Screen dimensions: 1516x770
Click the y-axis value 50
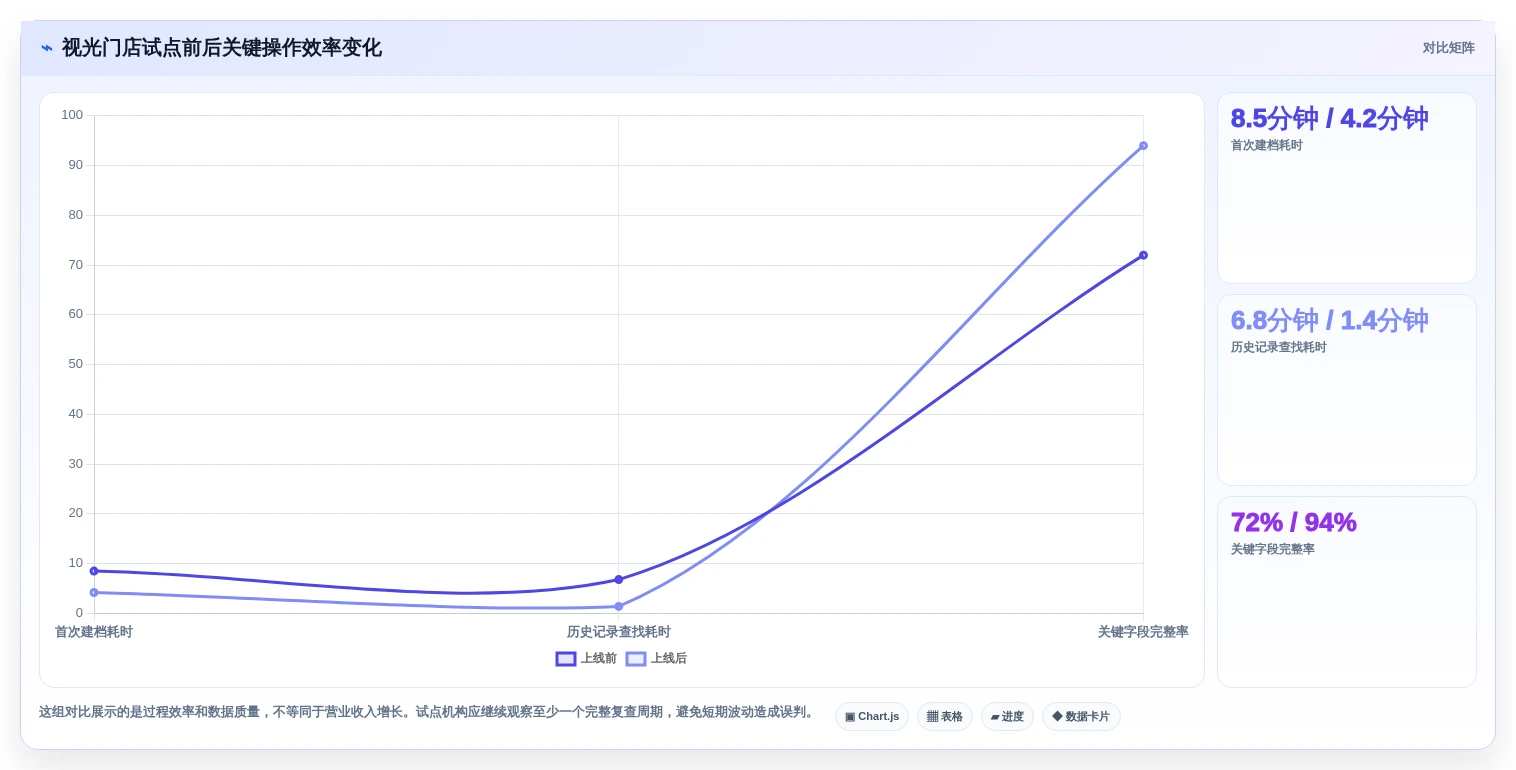tap(76, 364)
